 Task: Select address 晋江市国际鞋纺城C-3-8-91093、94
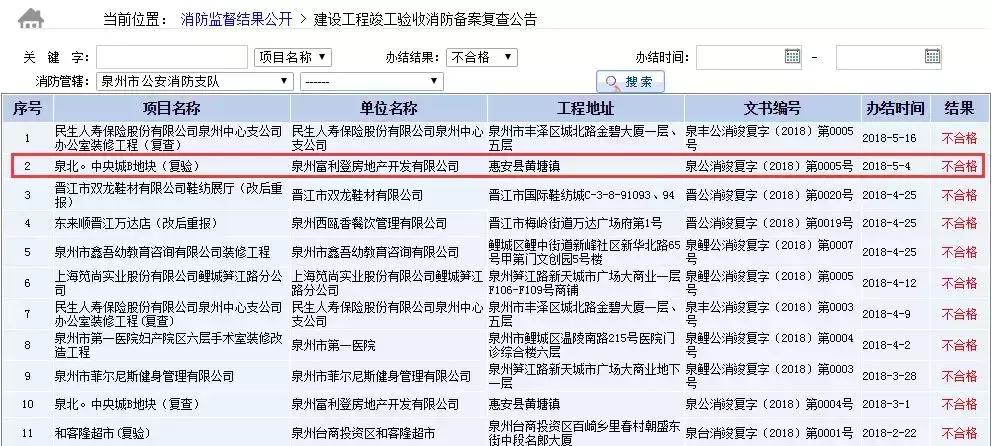pos(581,195)
